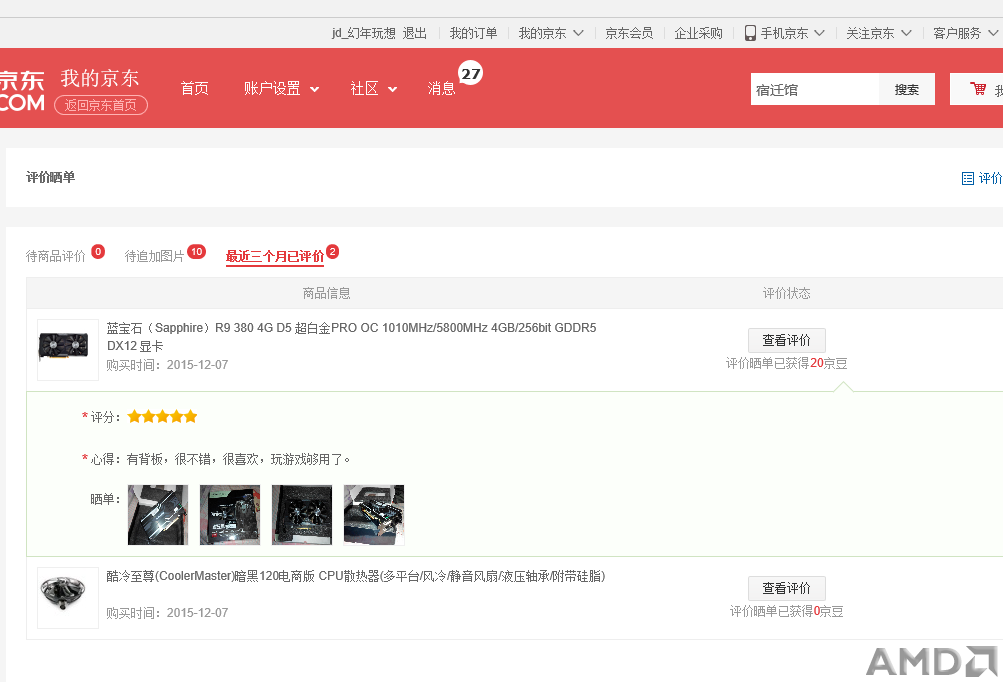Image resolution: width=1003 pixels, height=682 pixels.
Task: Click the 我的京东 heading in red header
Action: (100, 78)
